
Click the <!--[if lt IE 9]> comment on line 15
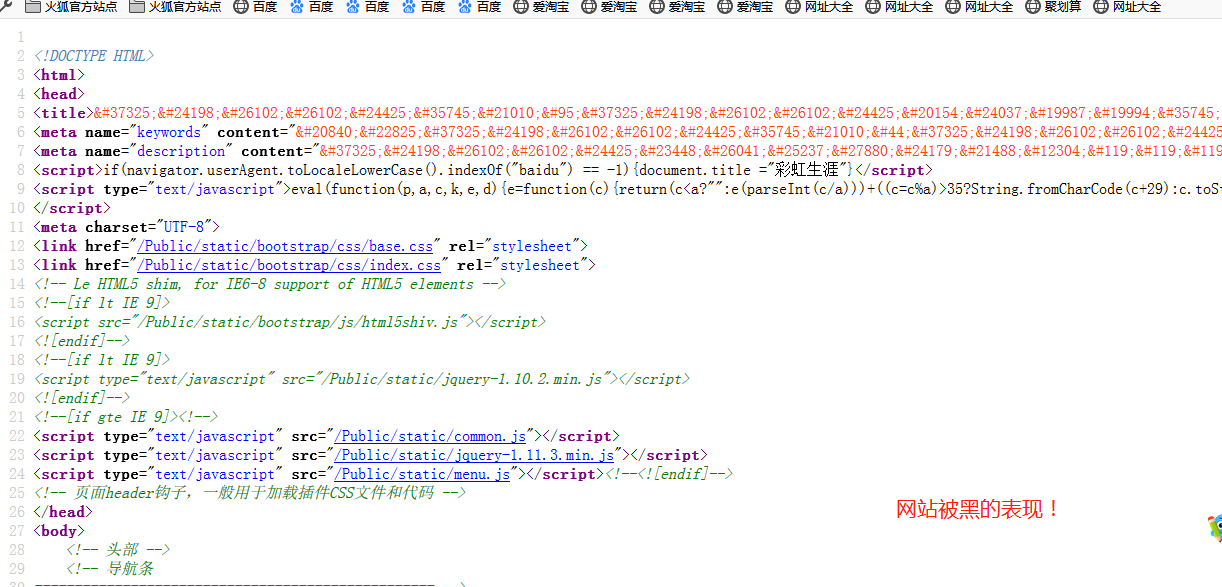pyautogui.click(x=102, y=303)
